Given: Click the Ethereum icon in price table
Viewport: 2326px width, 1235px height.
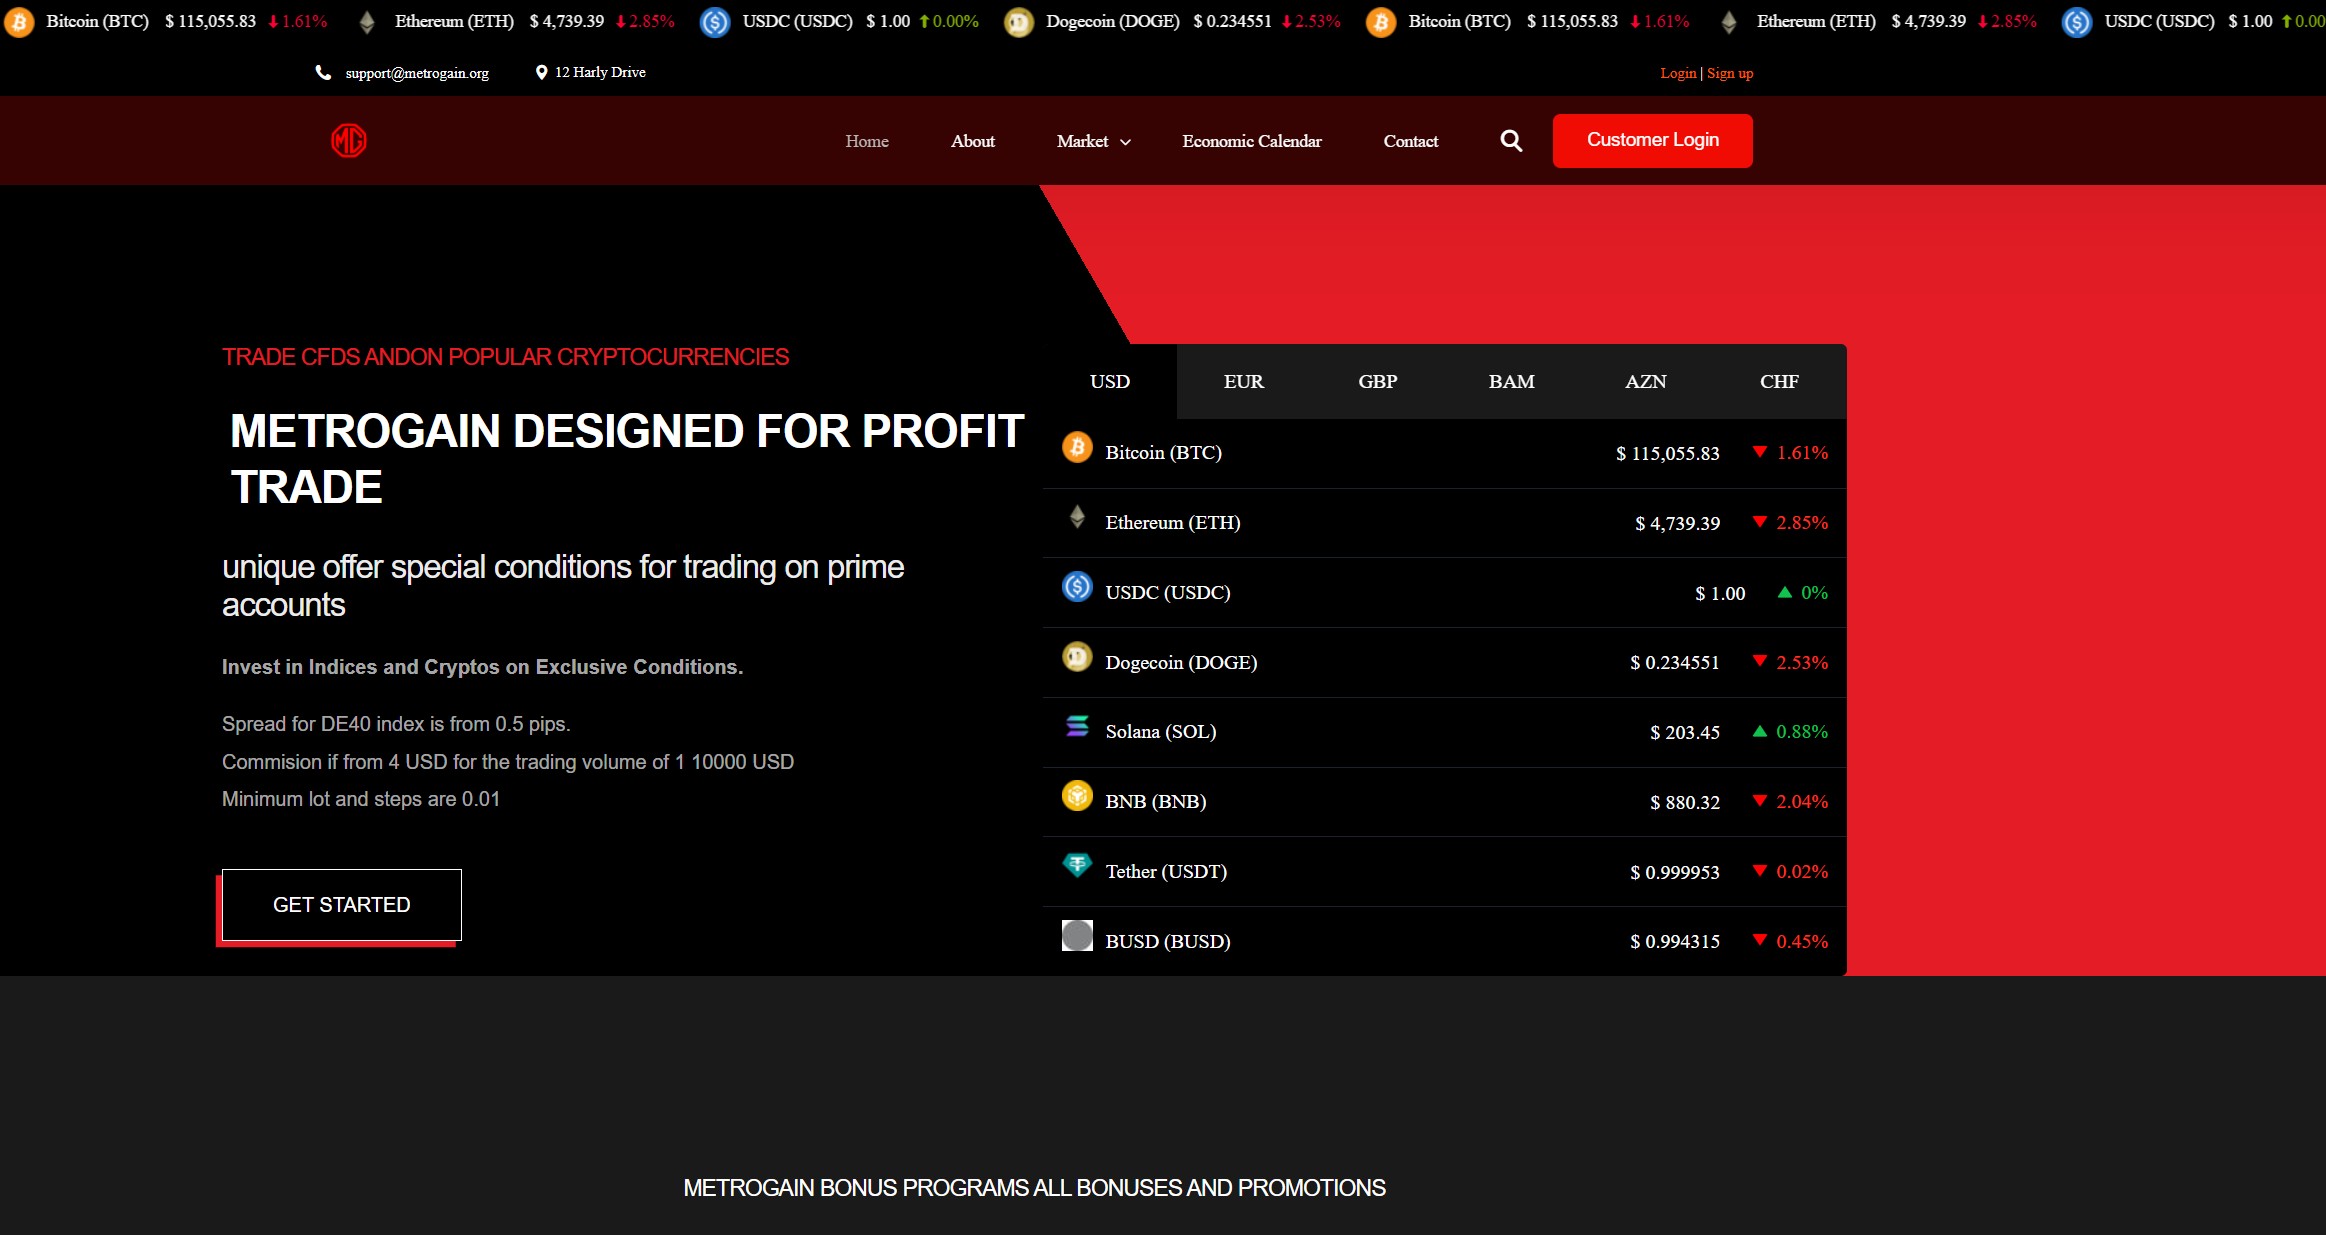Looking at the screenshot, I should 1077,517.
